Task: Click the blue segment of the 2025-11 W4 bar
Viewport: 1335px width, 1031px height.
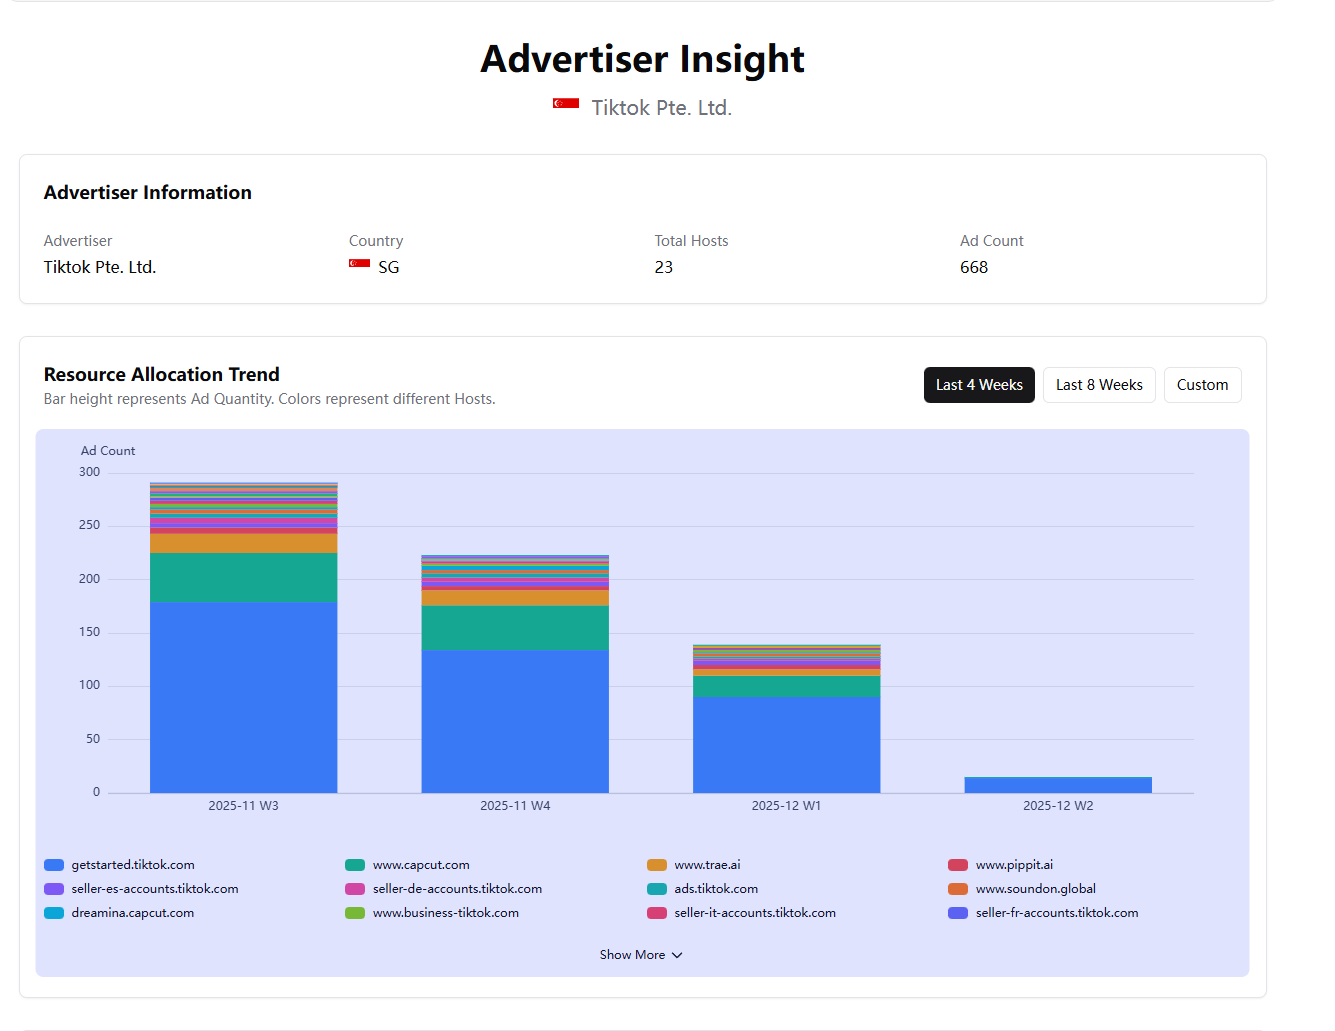Action: (515, 721)
